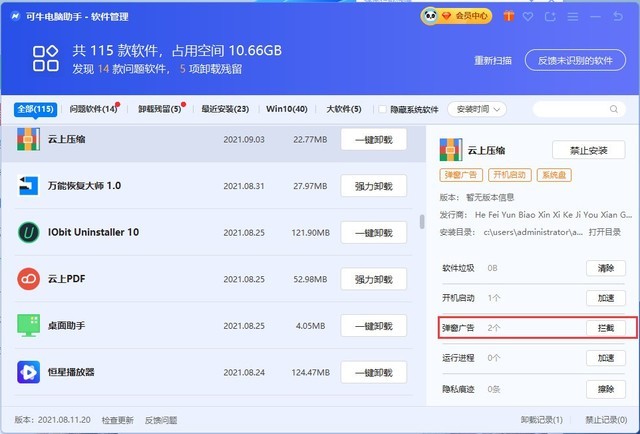
Task: Click the 云上压缩 icon in list
Action: tap(28, 139)
